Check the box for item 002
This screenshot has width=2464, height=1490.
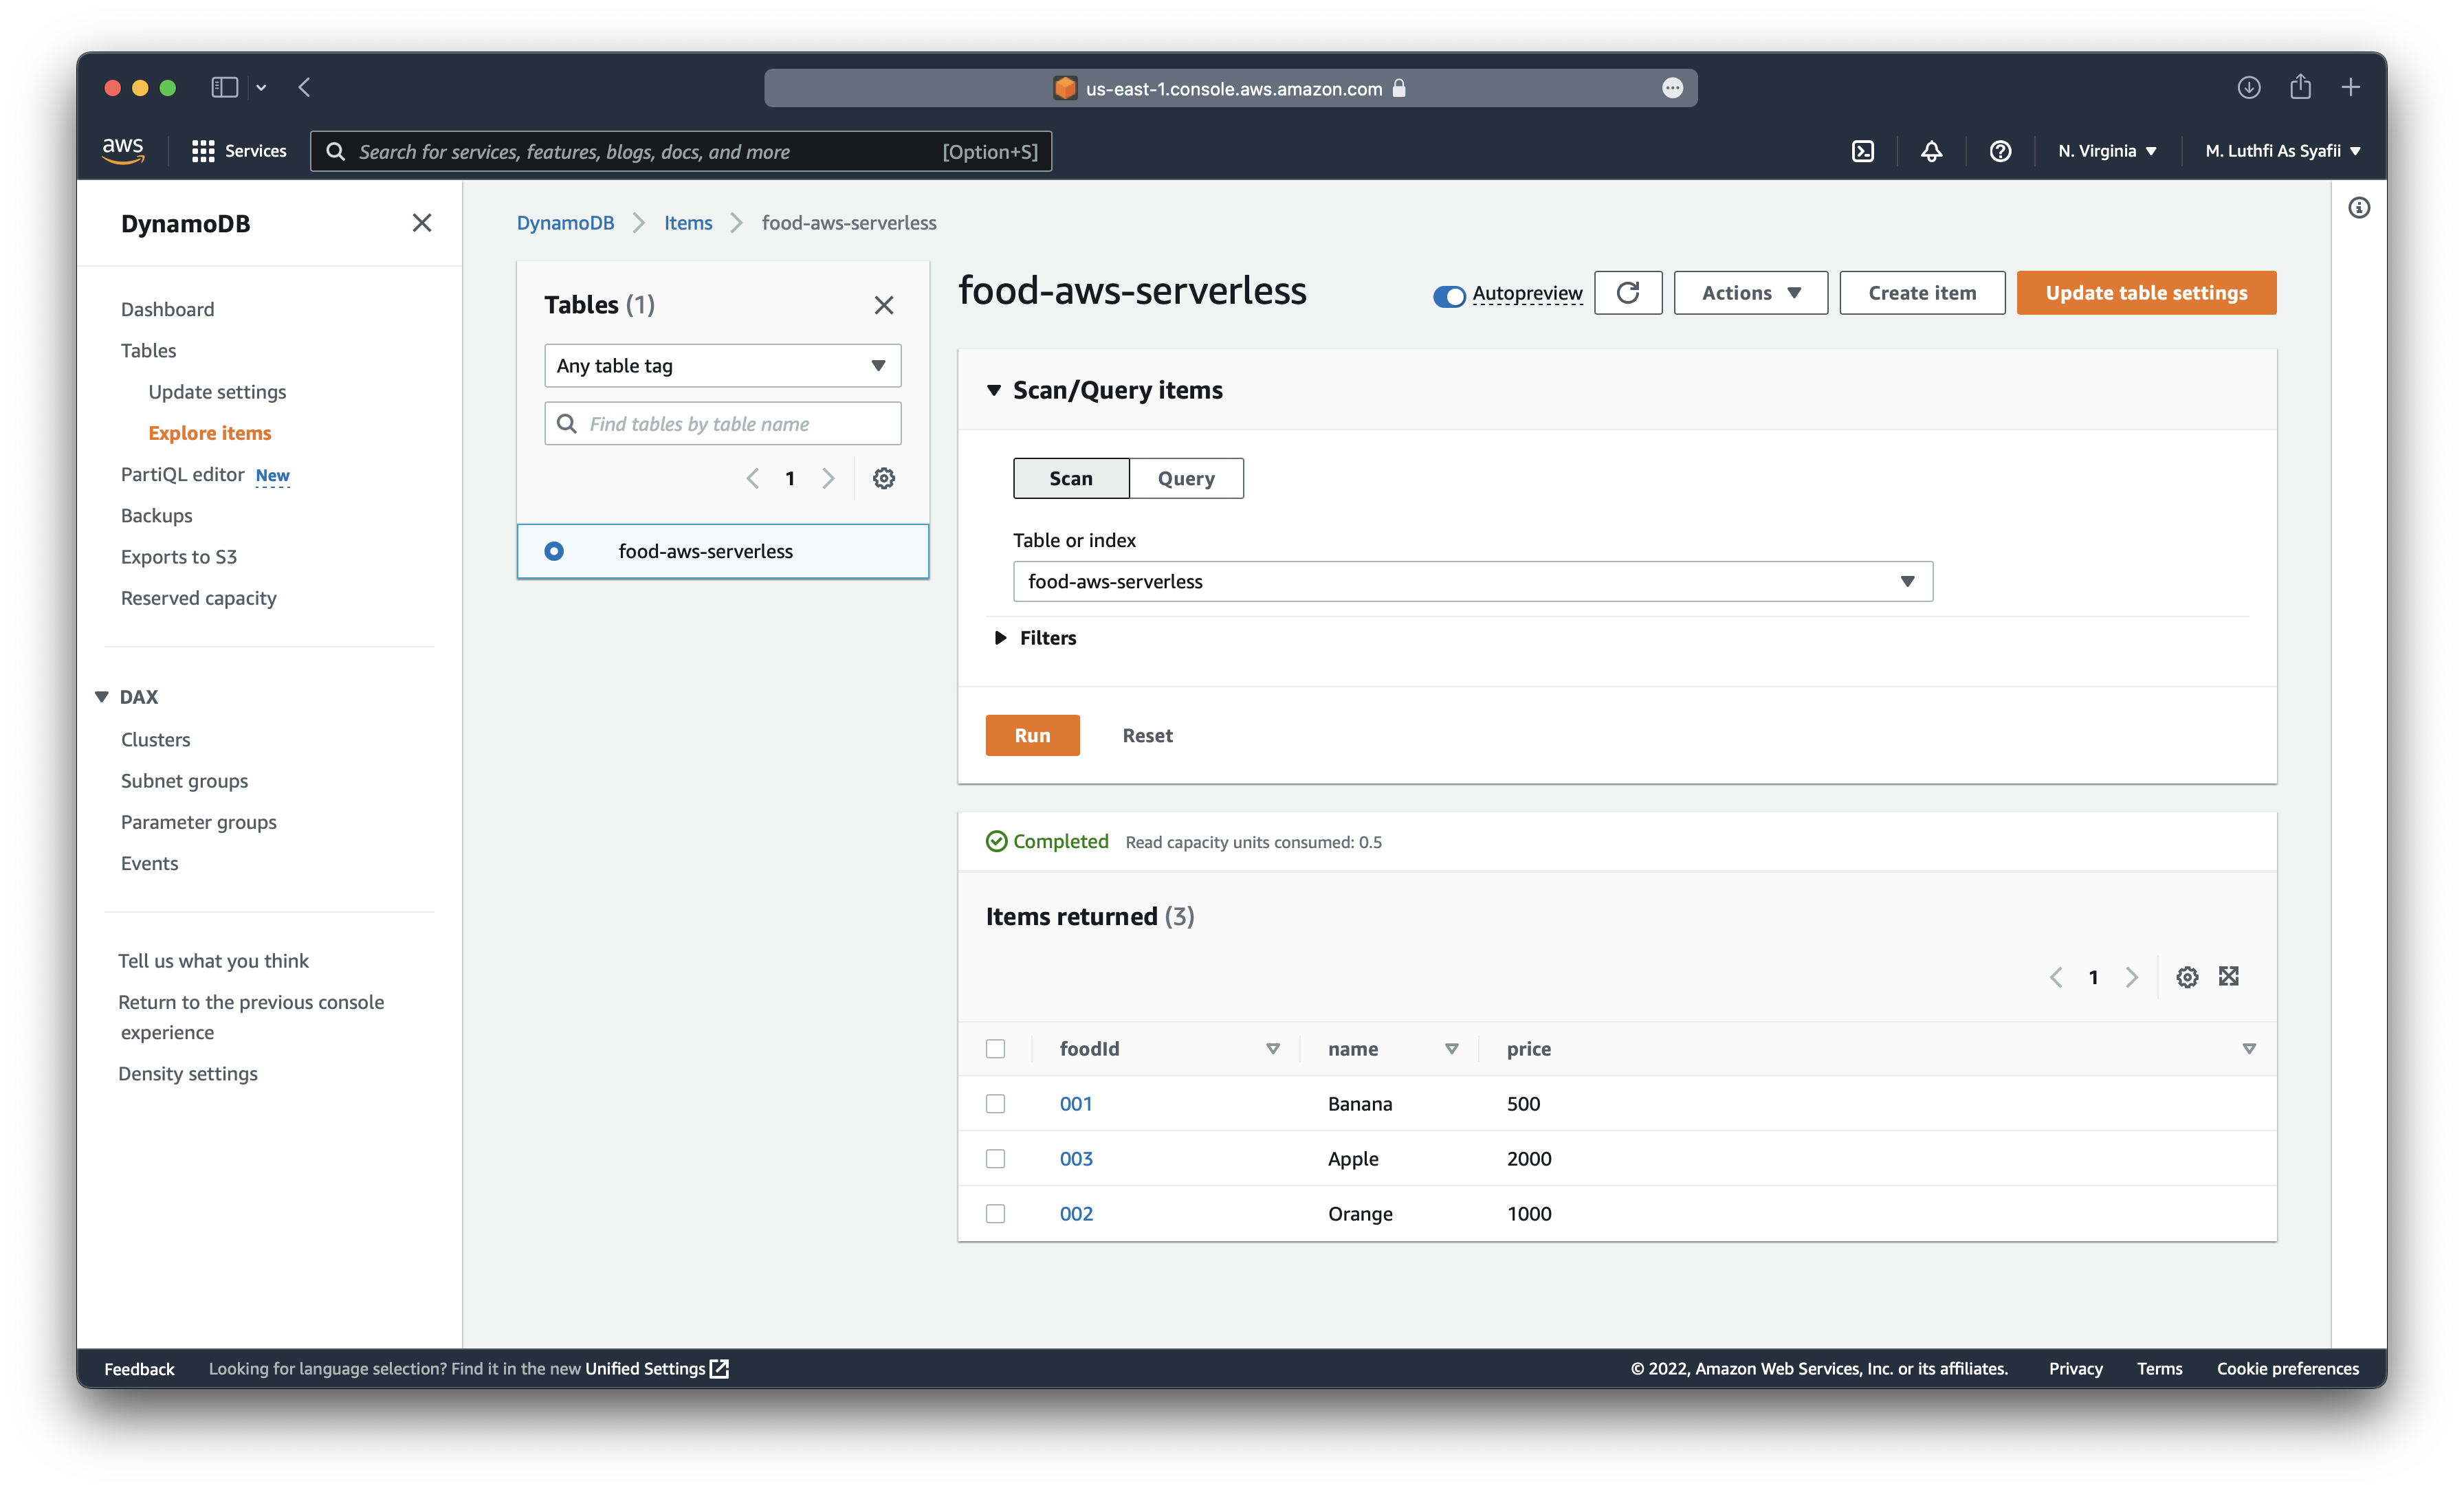[x=995, y=1214]
